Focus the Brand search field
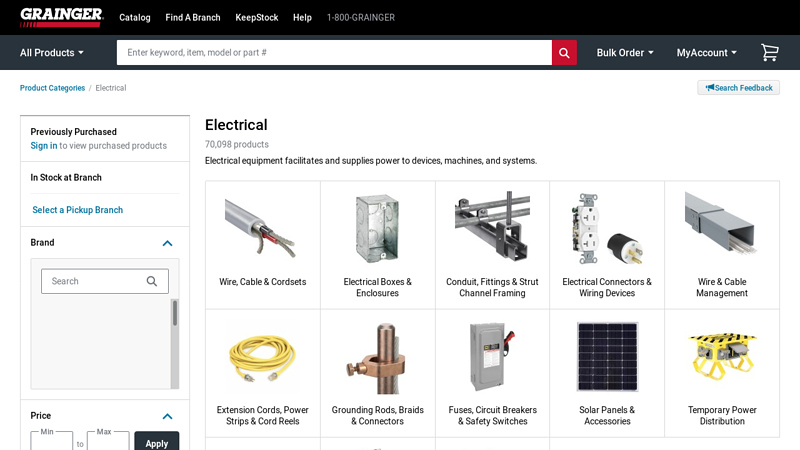 point(105,281)
